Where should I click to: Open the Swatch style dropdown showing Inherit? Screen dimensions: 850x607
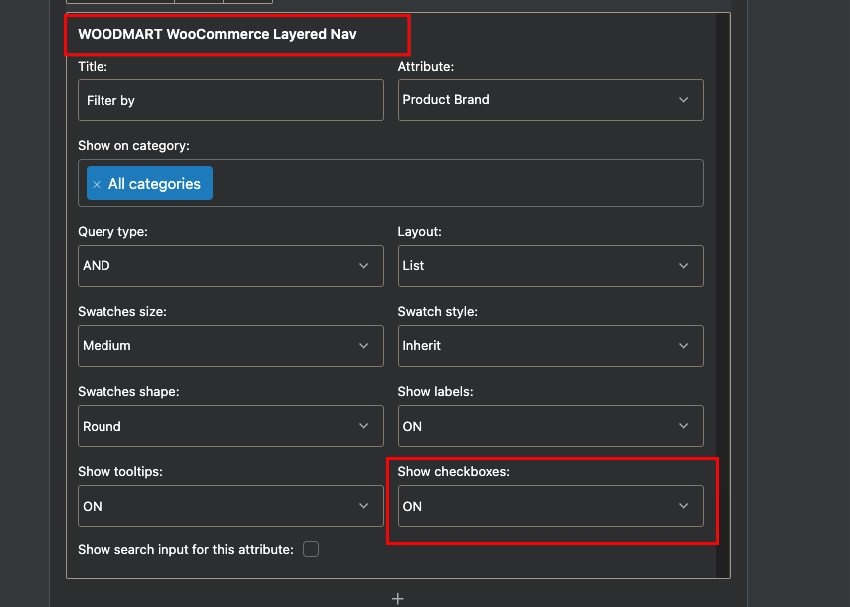click(550, 346)
